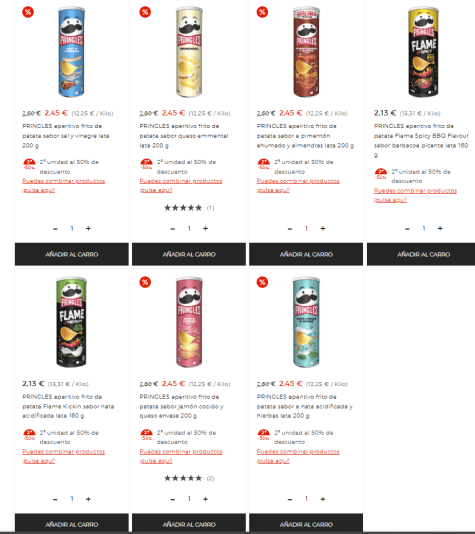The image size is (475, 534).
Task: Click percent badge on nata acidificada y hierbas
Action: tap(262, 282)
